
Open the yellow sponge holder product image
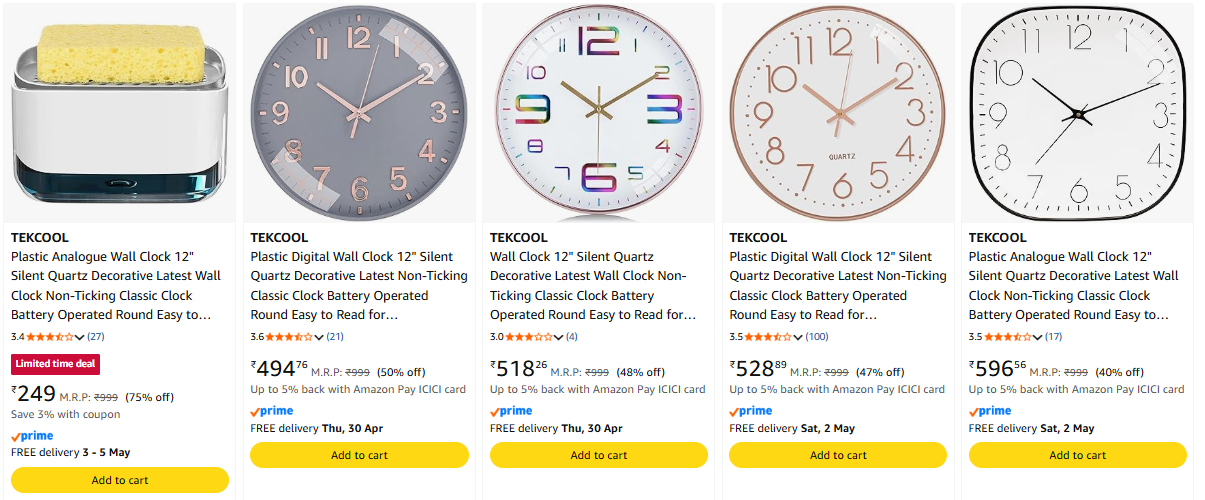point(120,112)
